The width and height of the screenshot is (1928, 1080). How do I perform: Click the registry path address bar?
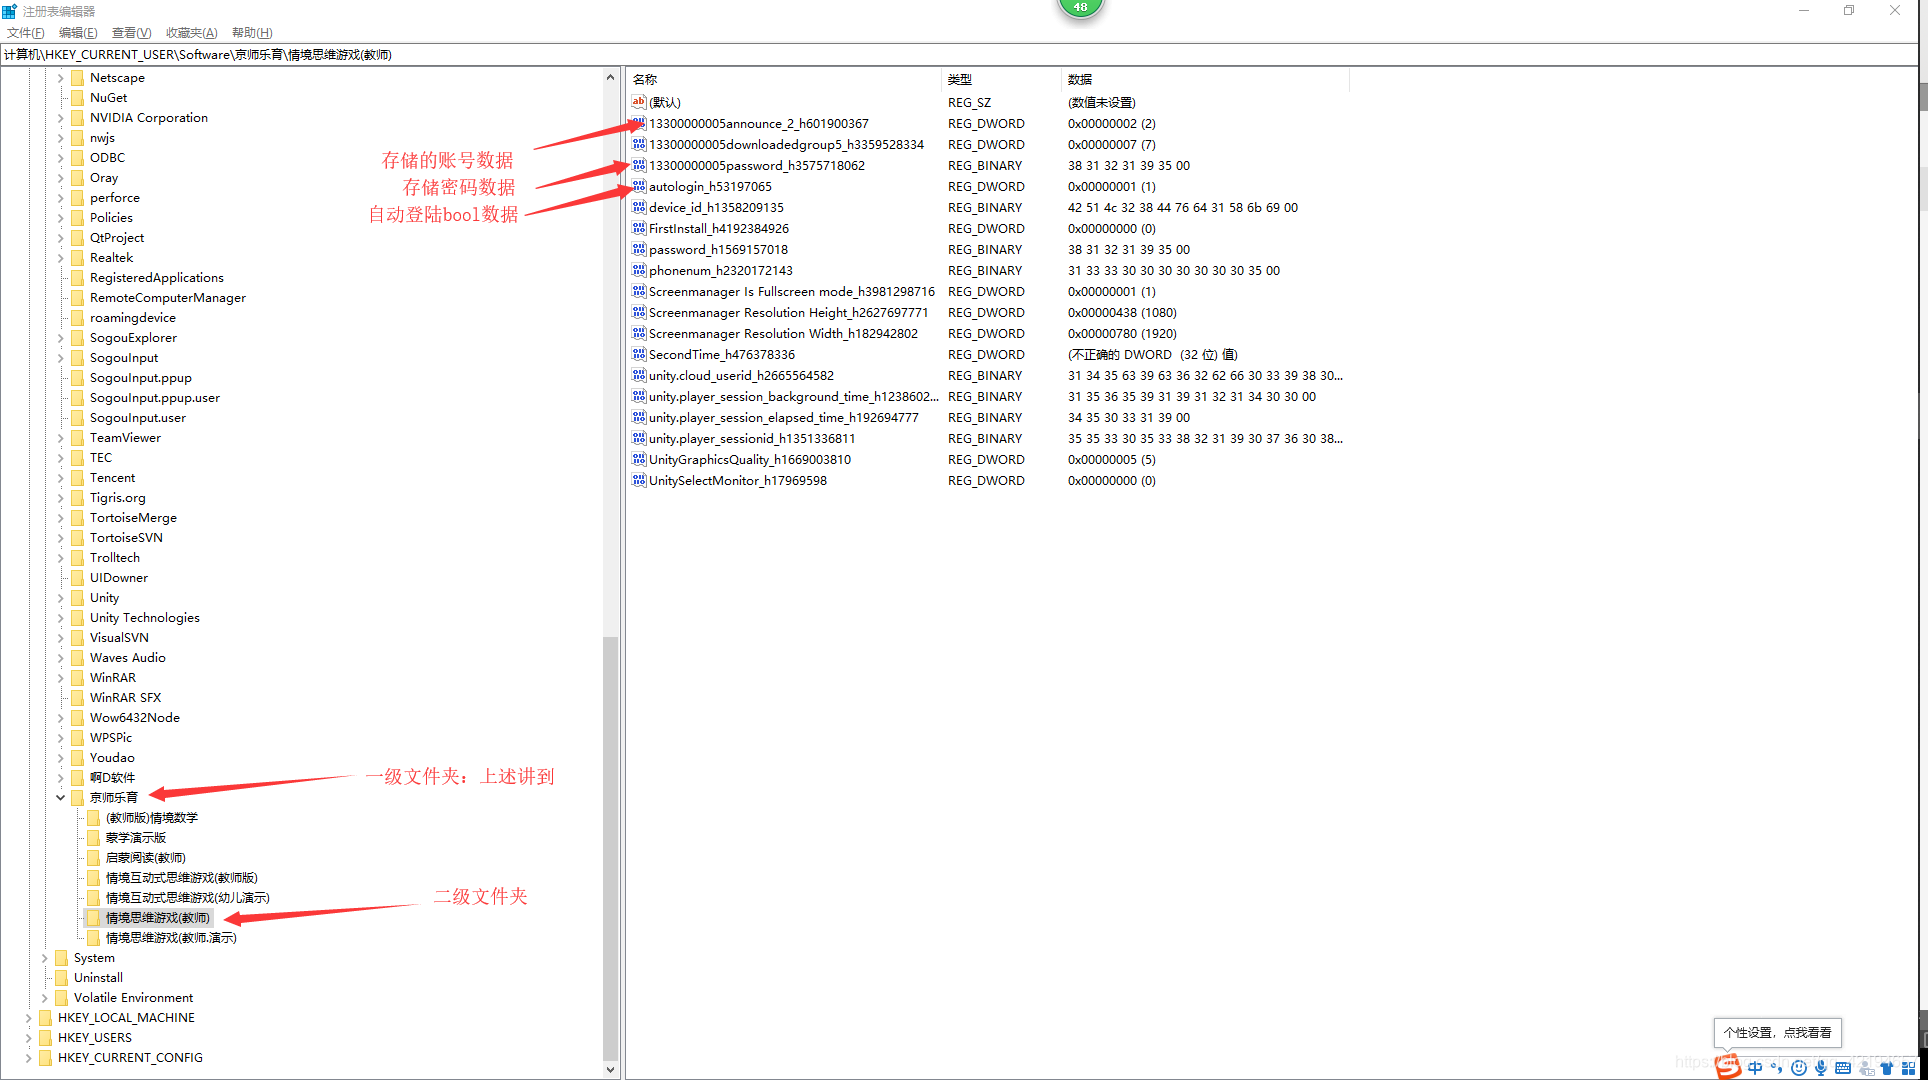click(x=960, y=55)
